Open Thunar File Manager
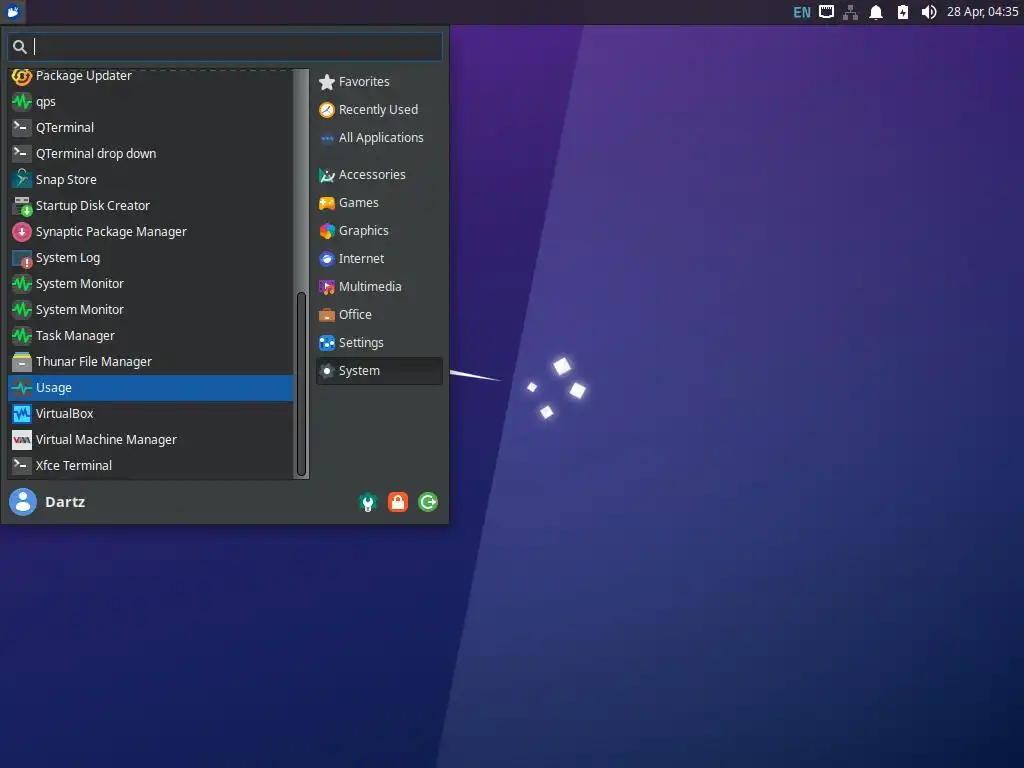The width and height of the screenshot is (1024, 768). coord(151,362)
